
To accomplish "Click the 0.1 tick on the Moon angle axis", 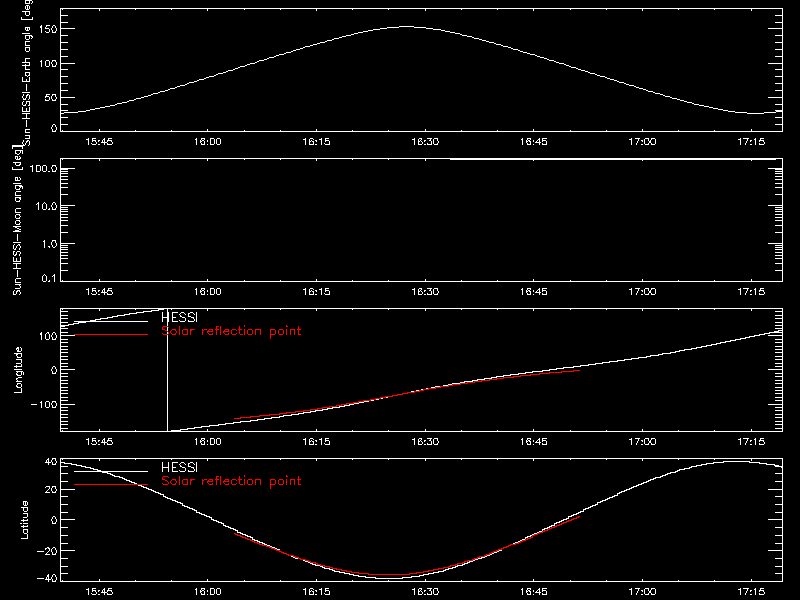I will coord(49,278).
